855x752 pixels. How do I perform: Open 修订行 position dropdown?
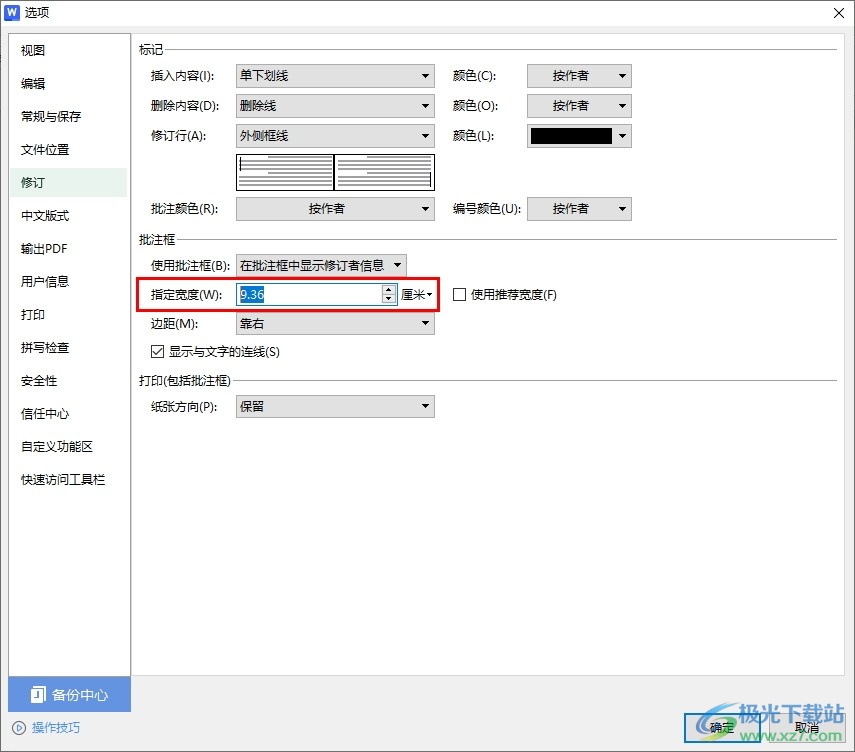335,136
